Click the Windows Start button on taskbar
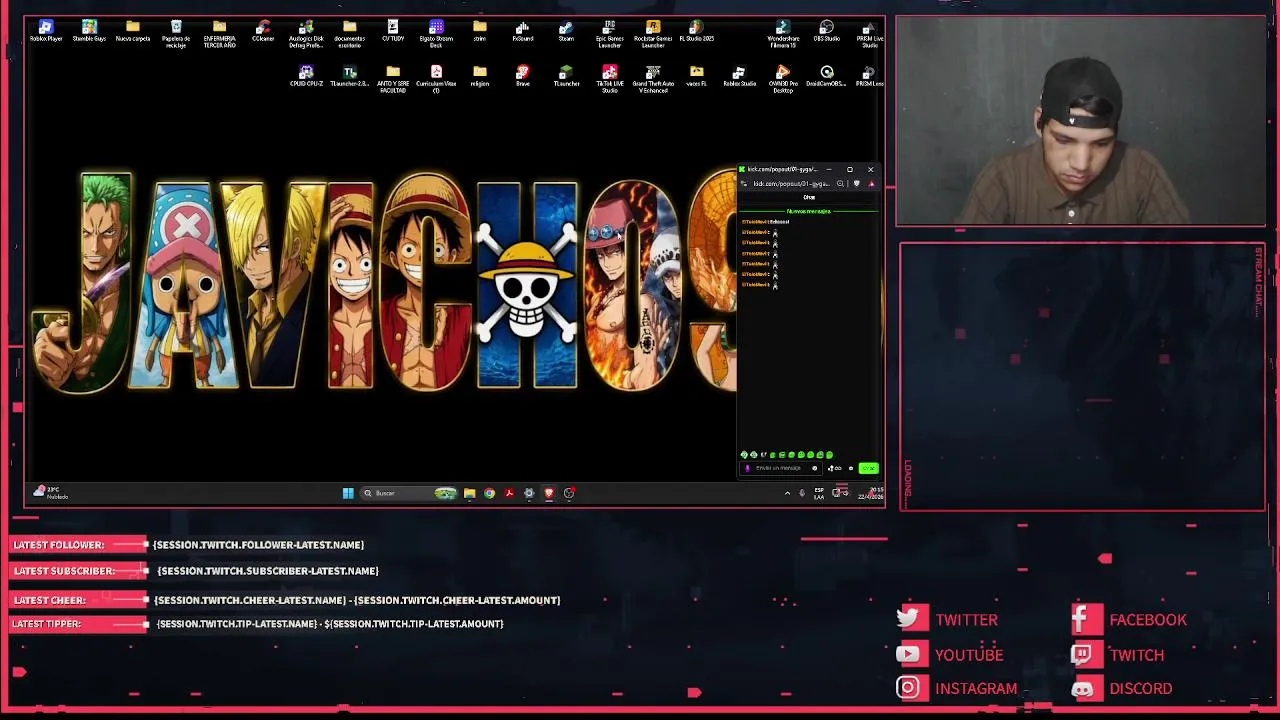 pos(348,493)
